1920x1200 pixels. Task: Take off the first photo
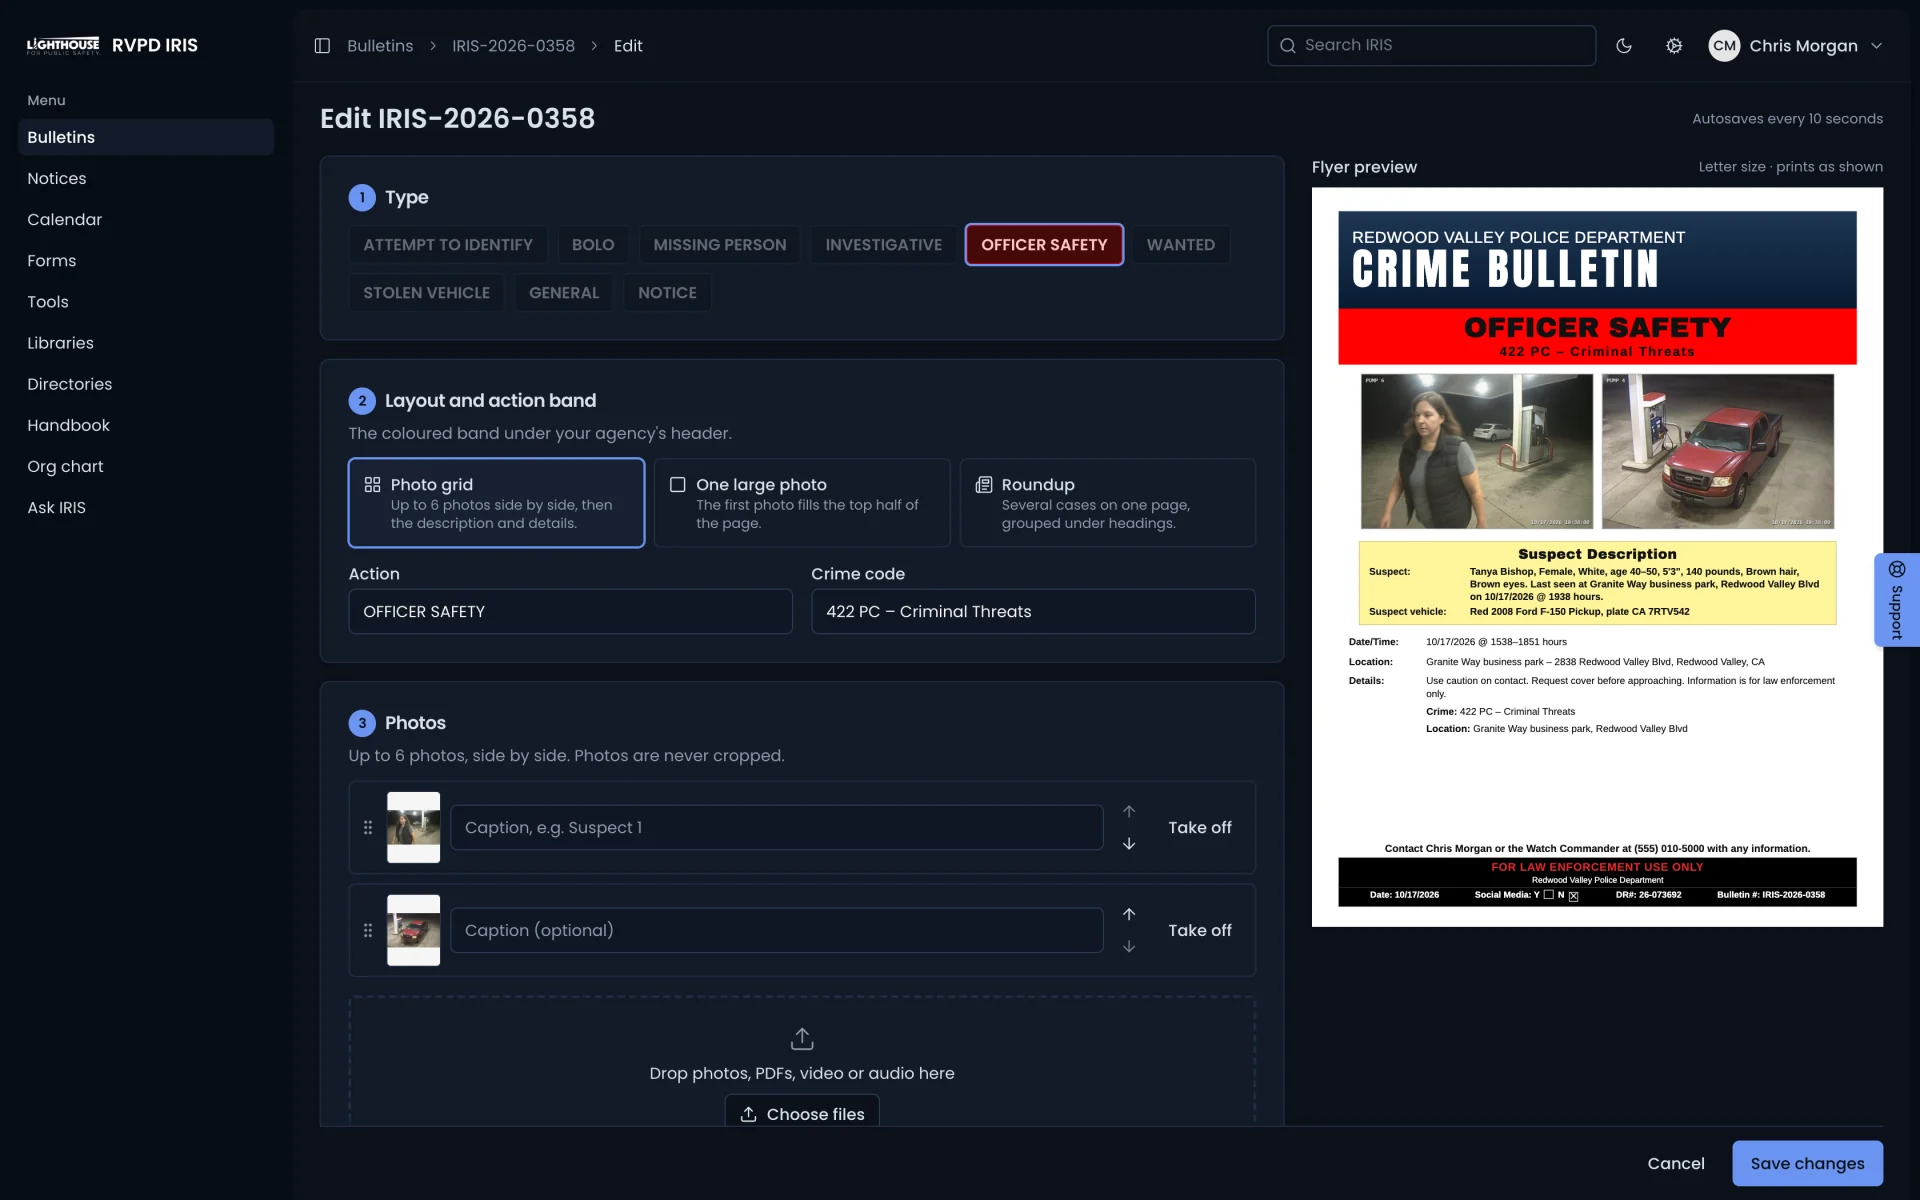pos(1200,828)
